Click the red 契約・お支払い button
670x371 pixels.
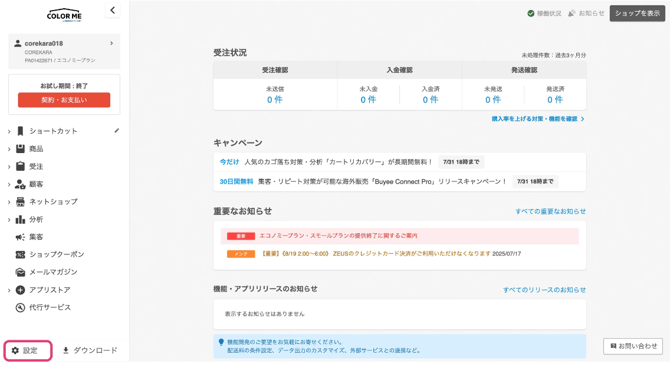(x=64, y=100)
